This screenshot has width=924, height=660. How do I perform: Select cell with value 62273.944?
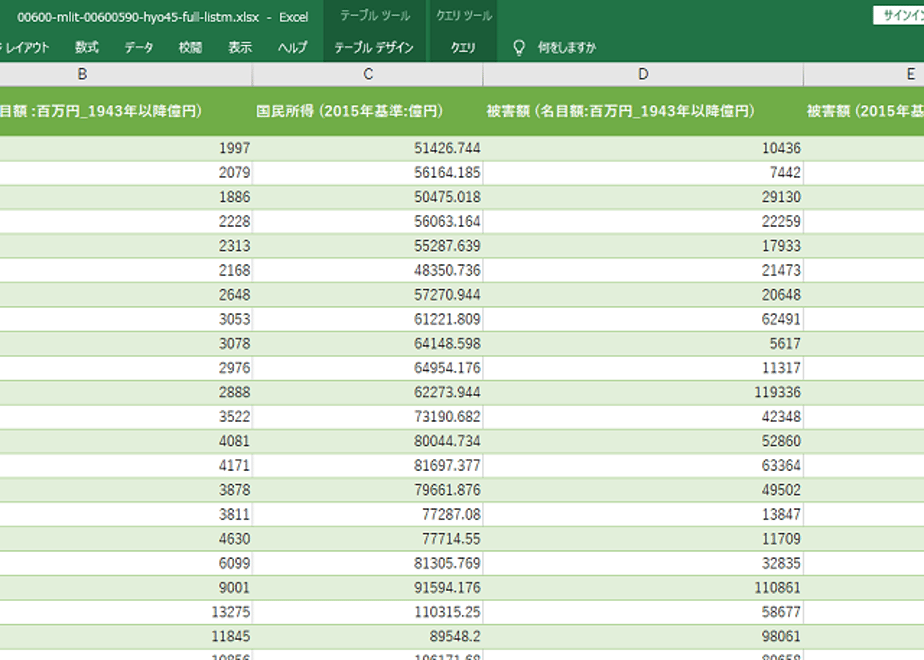click(x=368, y=392)
